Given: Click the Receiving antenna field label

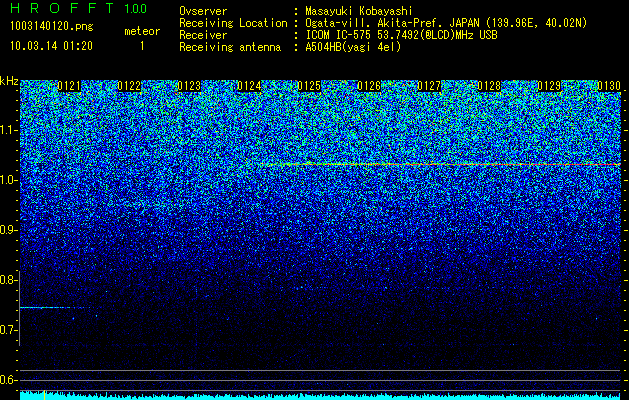Looking at the screenshot, I should (x=230, y=47).
